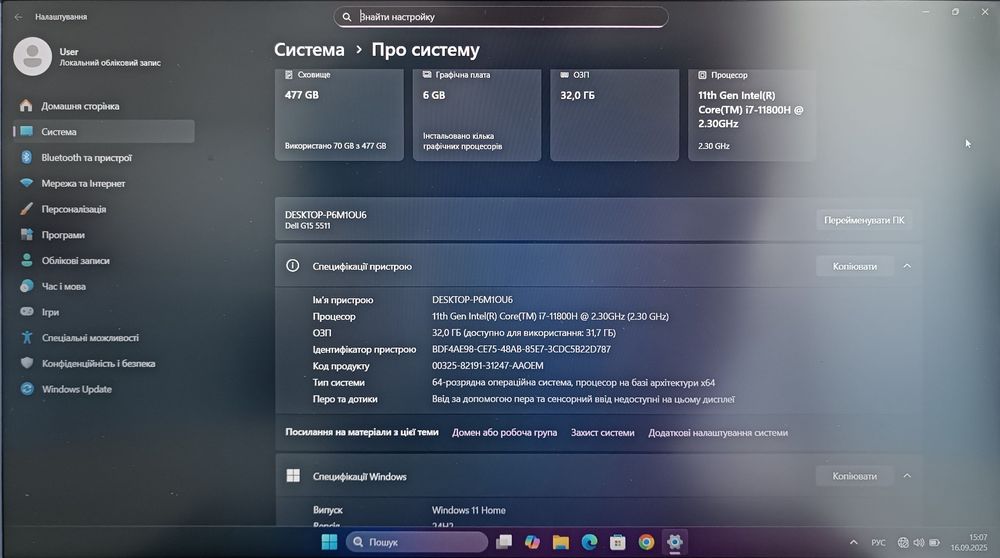Click the home icon beside Домашня сторінка

point(26,105)
